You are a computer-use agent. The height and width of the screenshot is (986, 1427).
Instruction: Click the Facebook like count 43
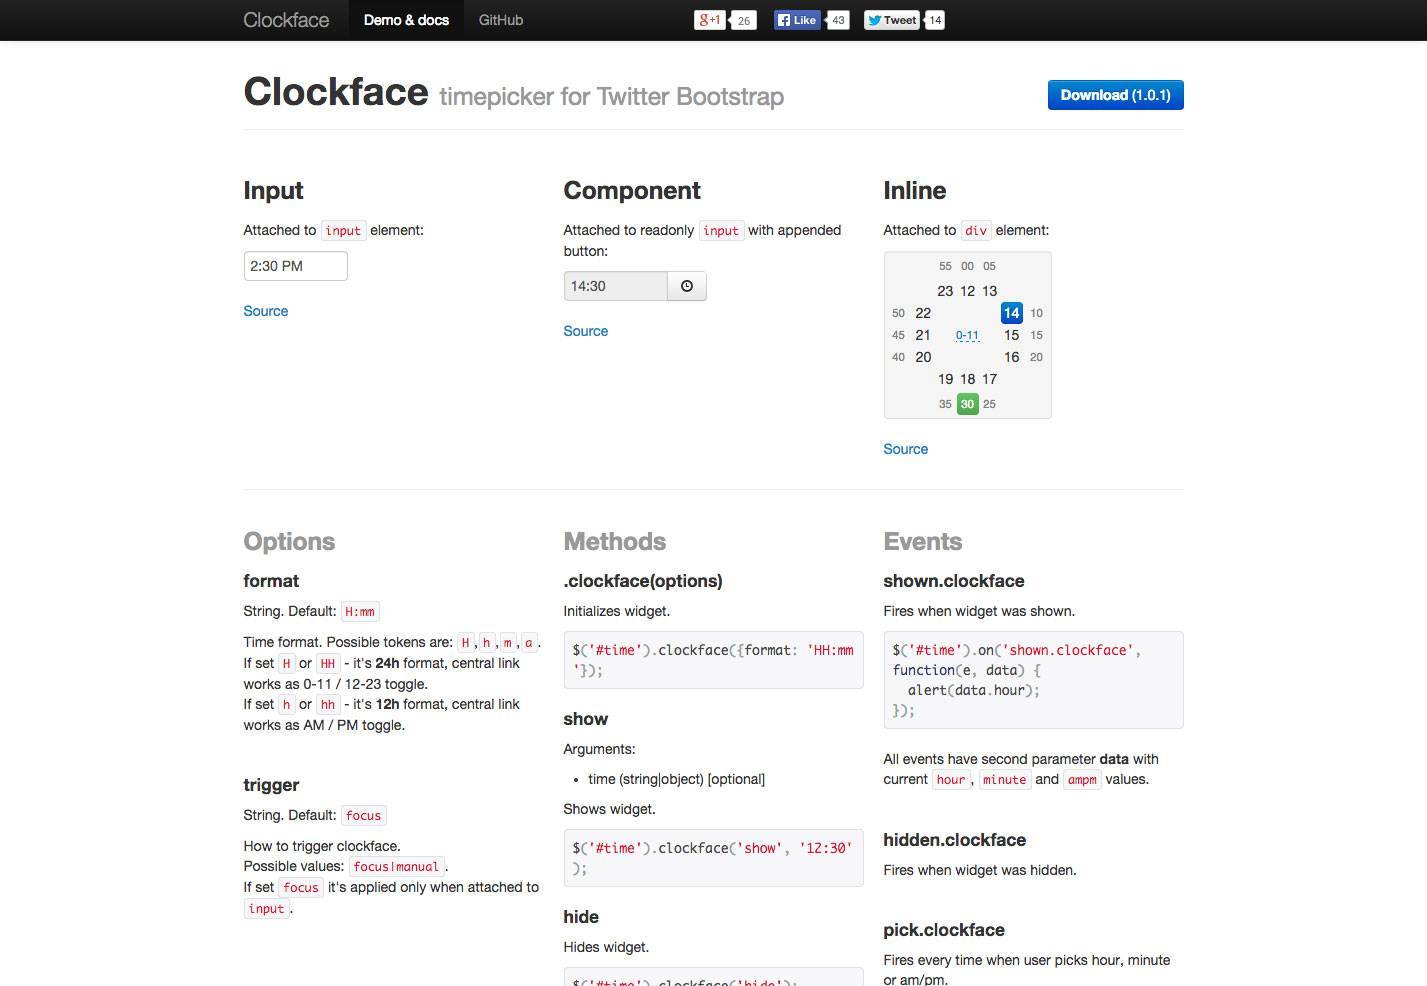838,20
